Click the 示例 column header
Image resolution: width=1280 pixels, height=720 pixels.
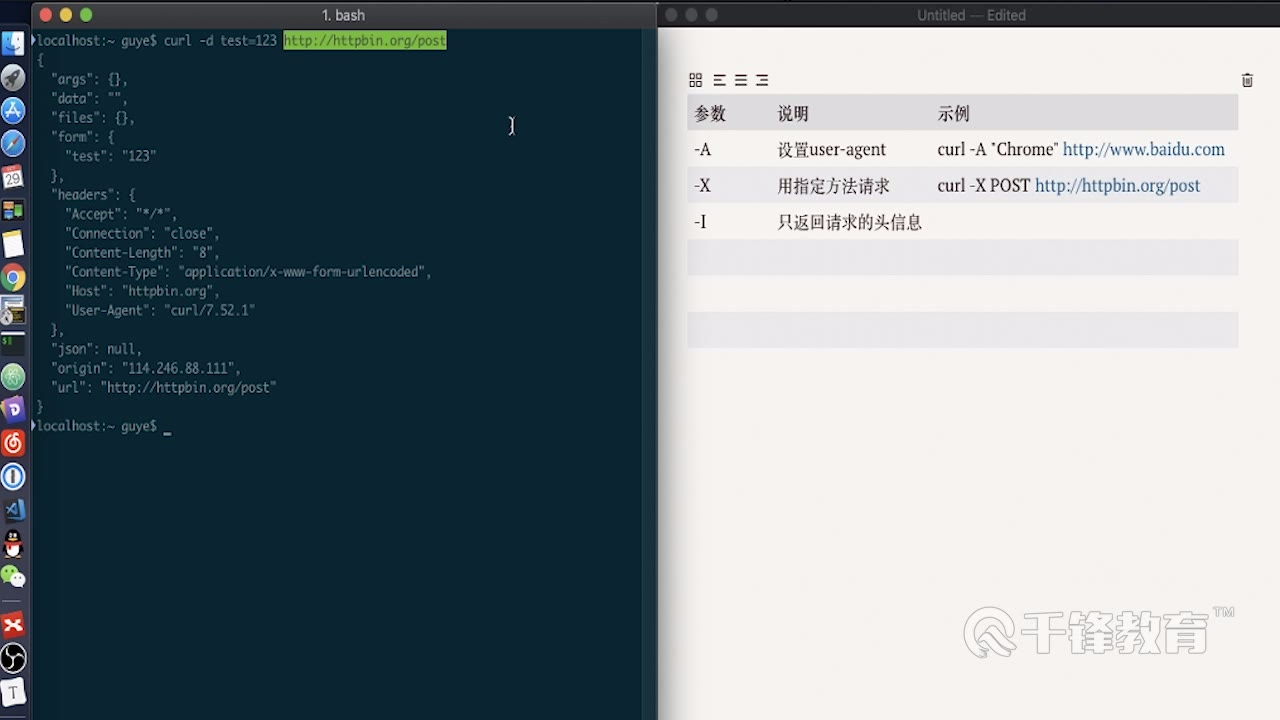click(x=953, y=113)
